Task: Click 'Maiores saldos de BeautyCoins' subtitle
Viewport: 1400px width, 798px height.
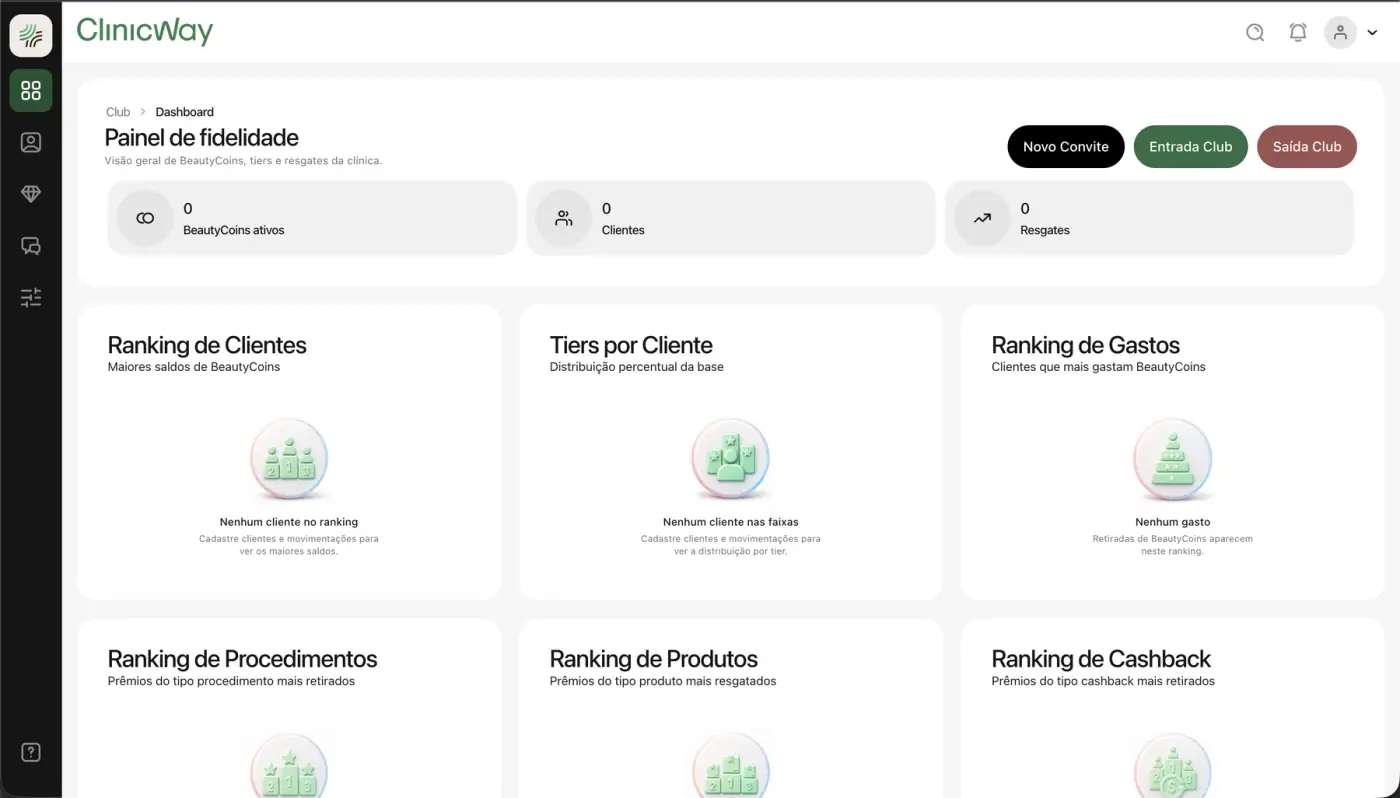Action: (194, 367)
